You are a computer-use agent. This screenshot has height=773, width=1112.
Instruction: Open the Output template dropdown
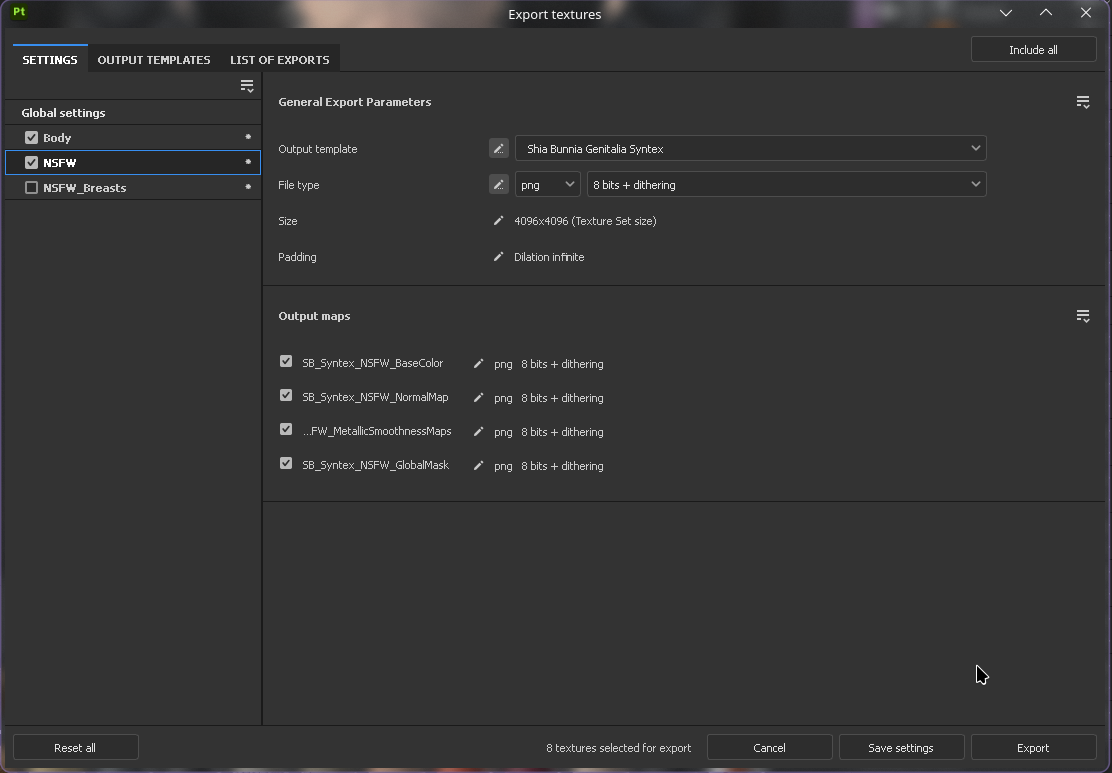(750, 149)
